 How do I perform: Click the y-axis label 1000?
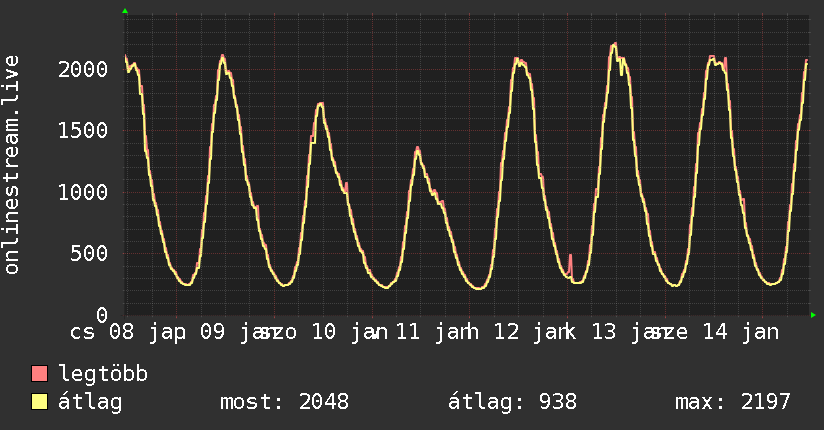coord(83,192)
